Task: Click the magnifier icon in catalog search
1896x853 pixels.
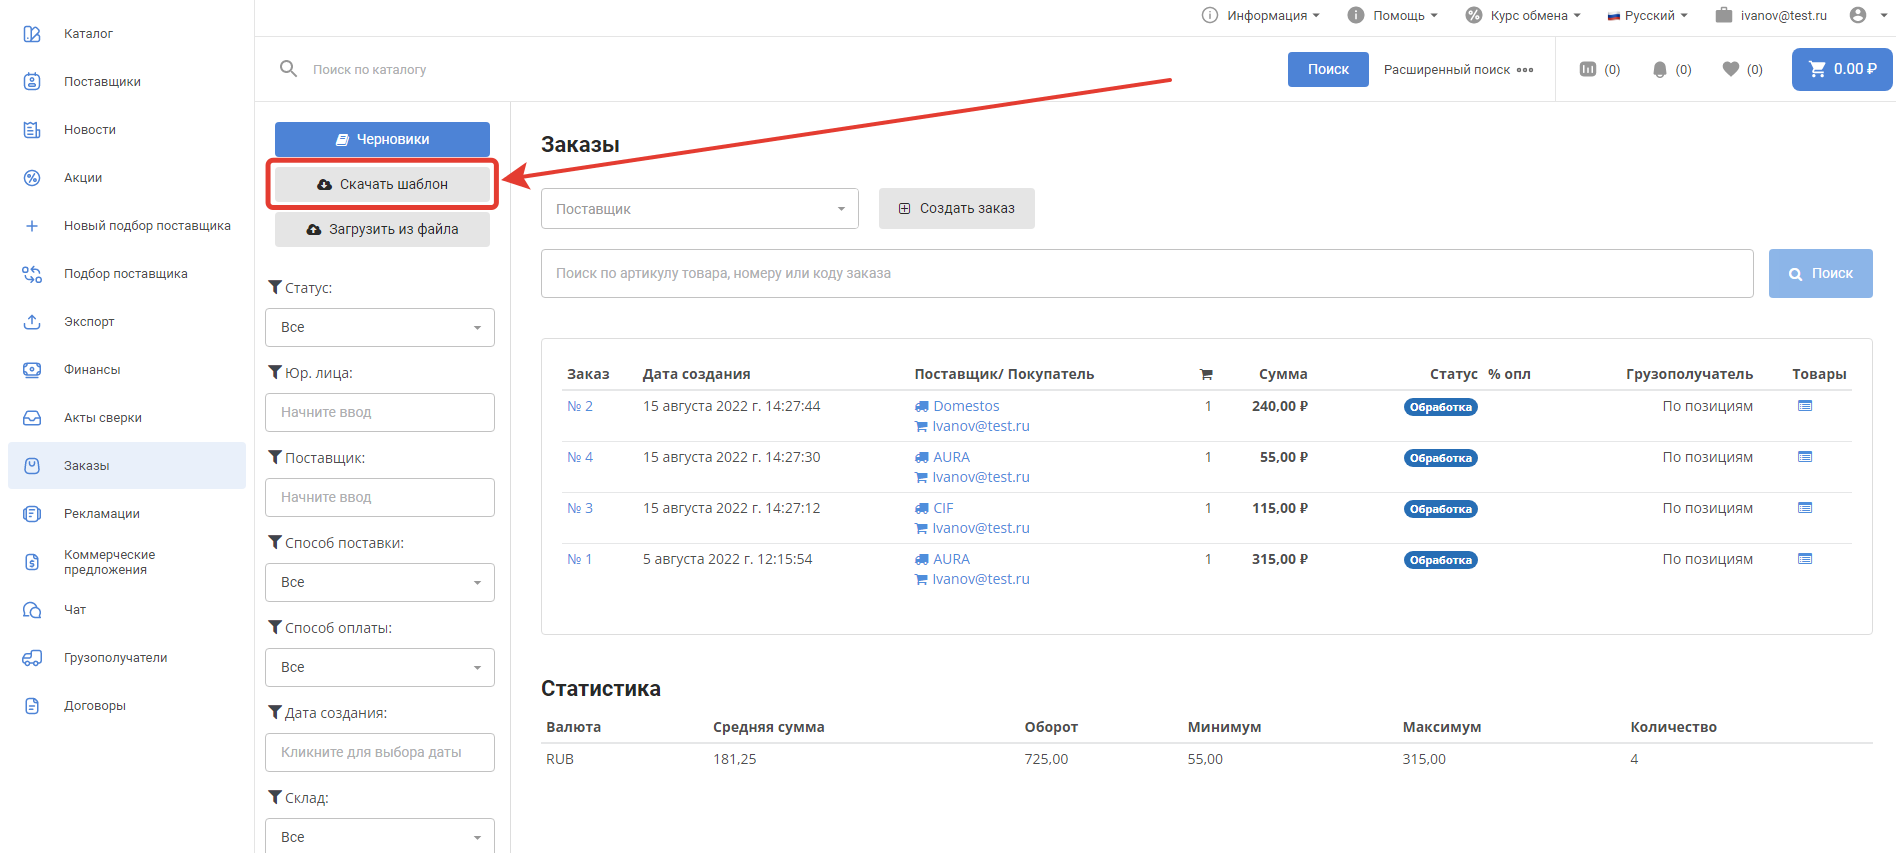Action: point(288,69)
